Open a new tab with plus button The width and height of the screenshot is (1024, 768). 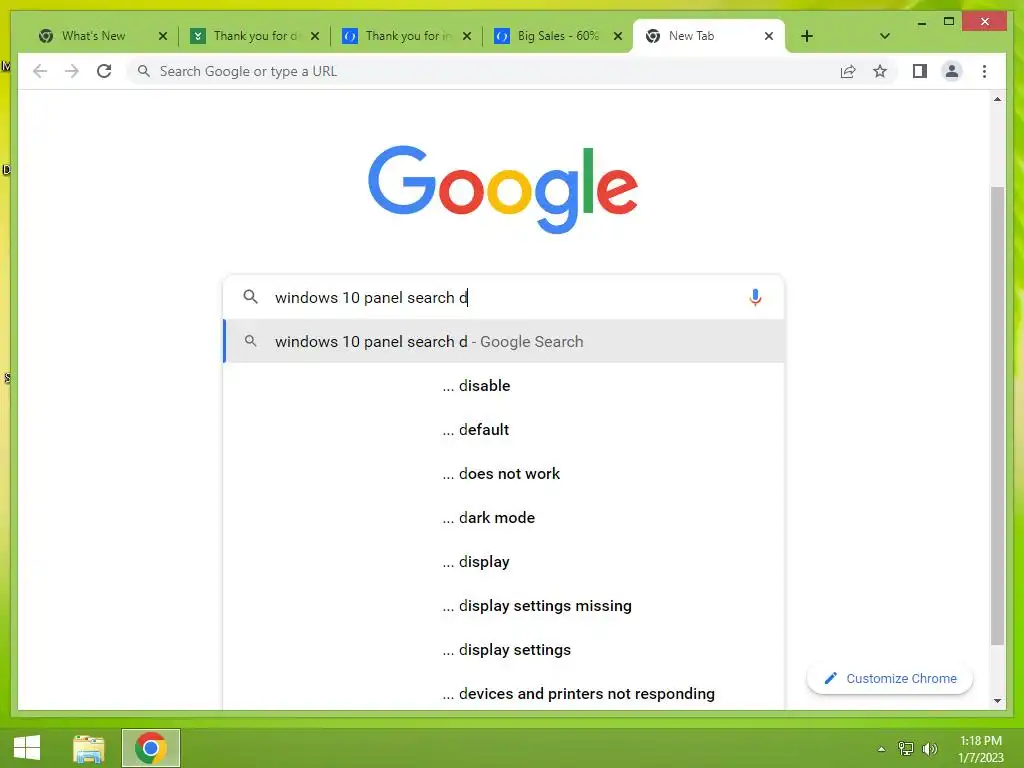(807, 36)
